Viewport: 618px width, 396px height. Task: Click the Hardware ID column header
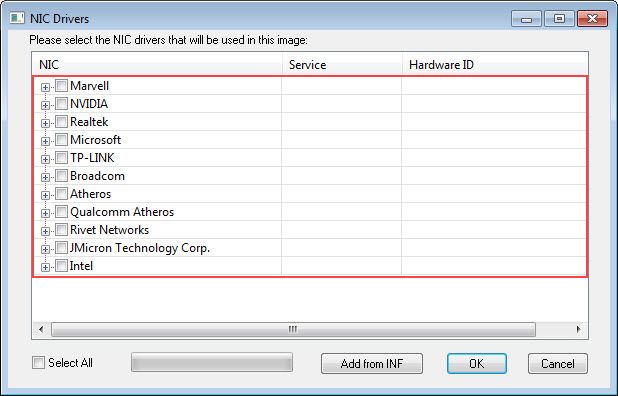pyautogui.click(x=495, y=64)
